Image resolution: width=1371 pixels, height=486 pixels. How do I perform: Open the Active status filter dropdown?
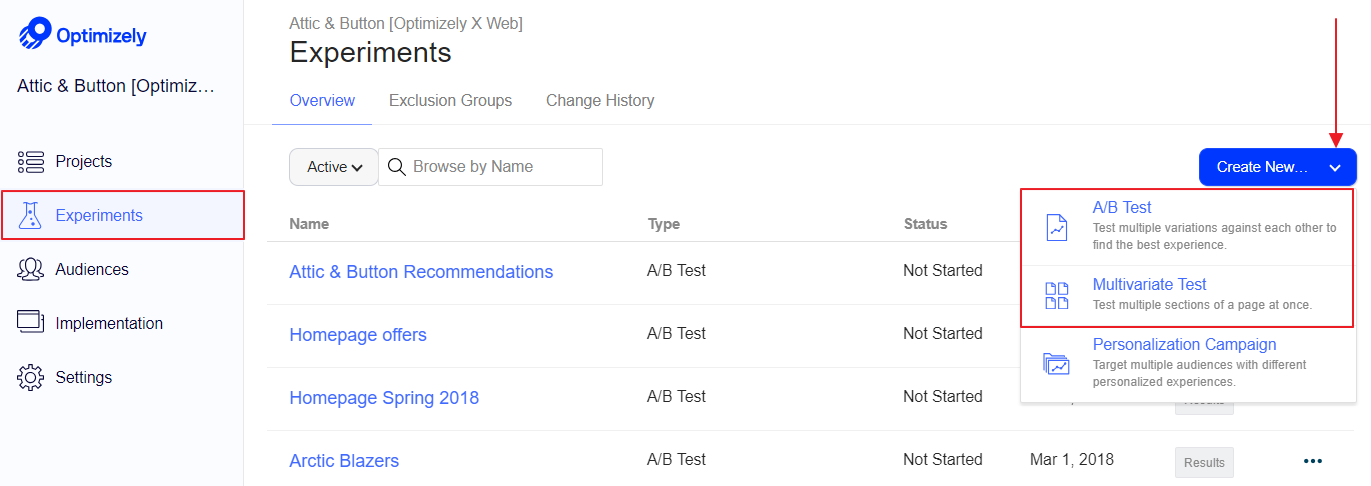click(x=333, y=167)
